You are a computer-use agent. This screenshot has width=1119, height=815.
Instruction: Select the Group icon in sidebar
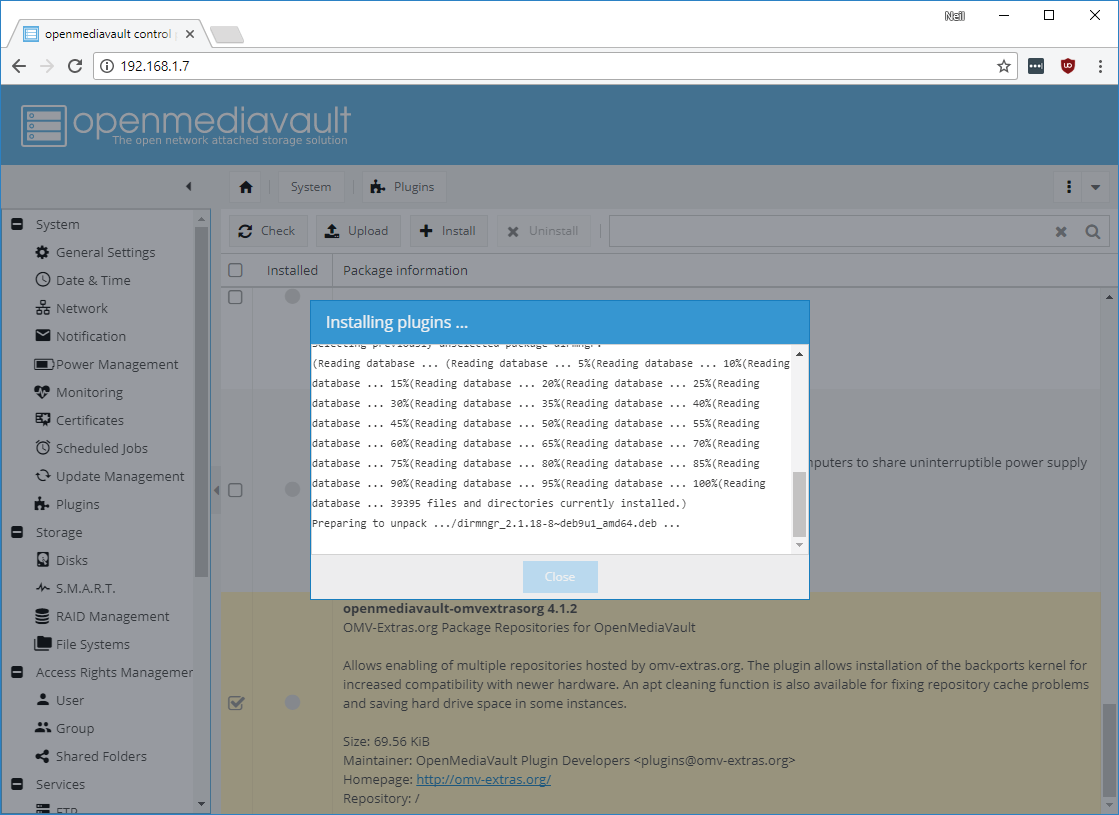click(x=42, y=727)
